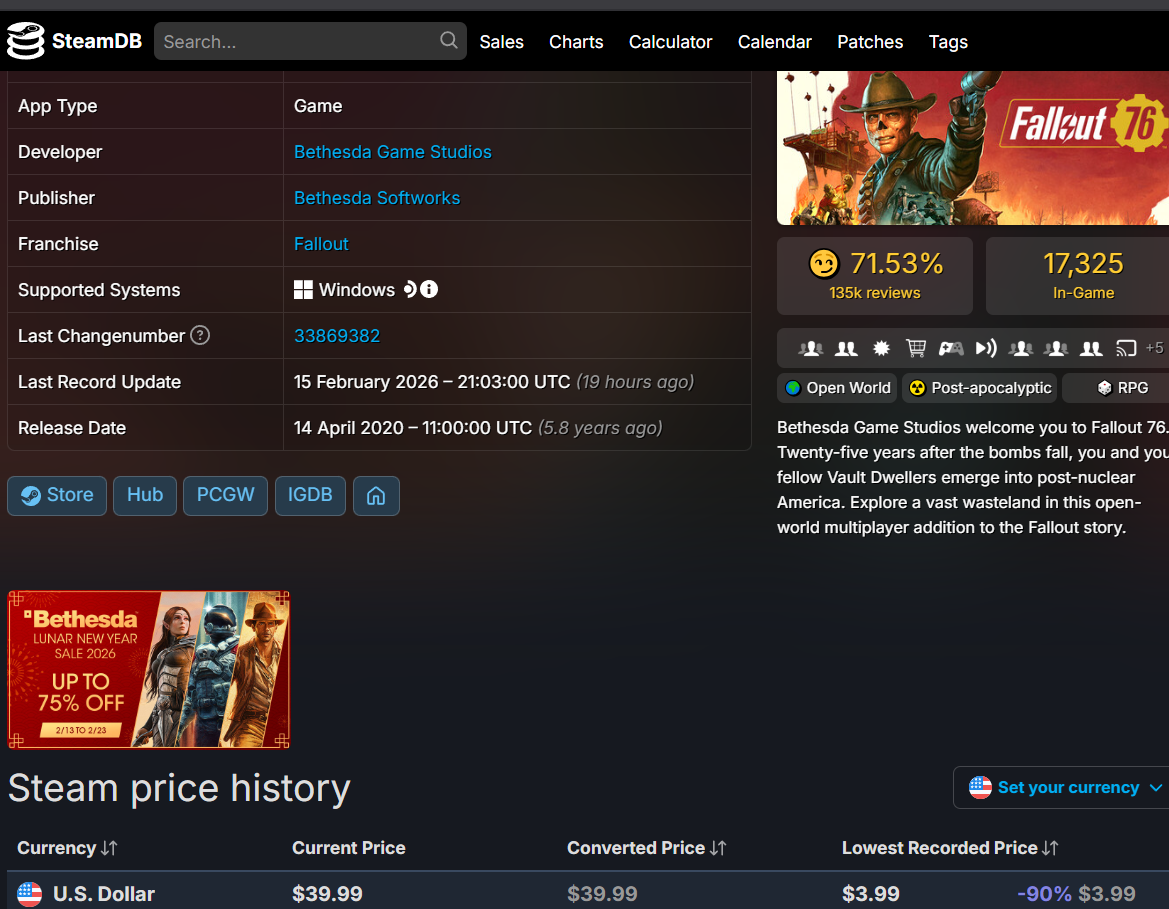Image resolution: width=1169 pixels, height=909 pixels.
Task: Click the Windows logo in Supported Systems
Action: (x=303, y=290)
